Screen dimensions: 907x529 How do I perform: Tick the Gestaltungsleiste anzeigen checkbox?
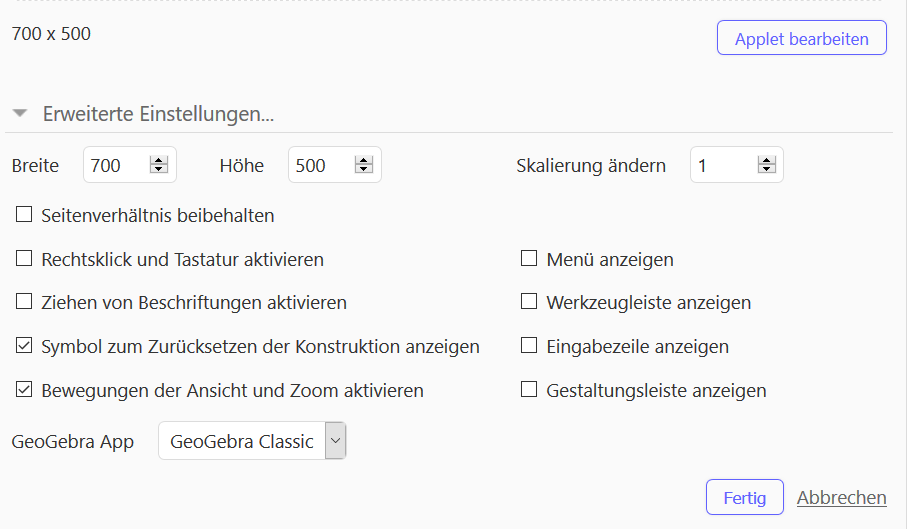(529, 390)
